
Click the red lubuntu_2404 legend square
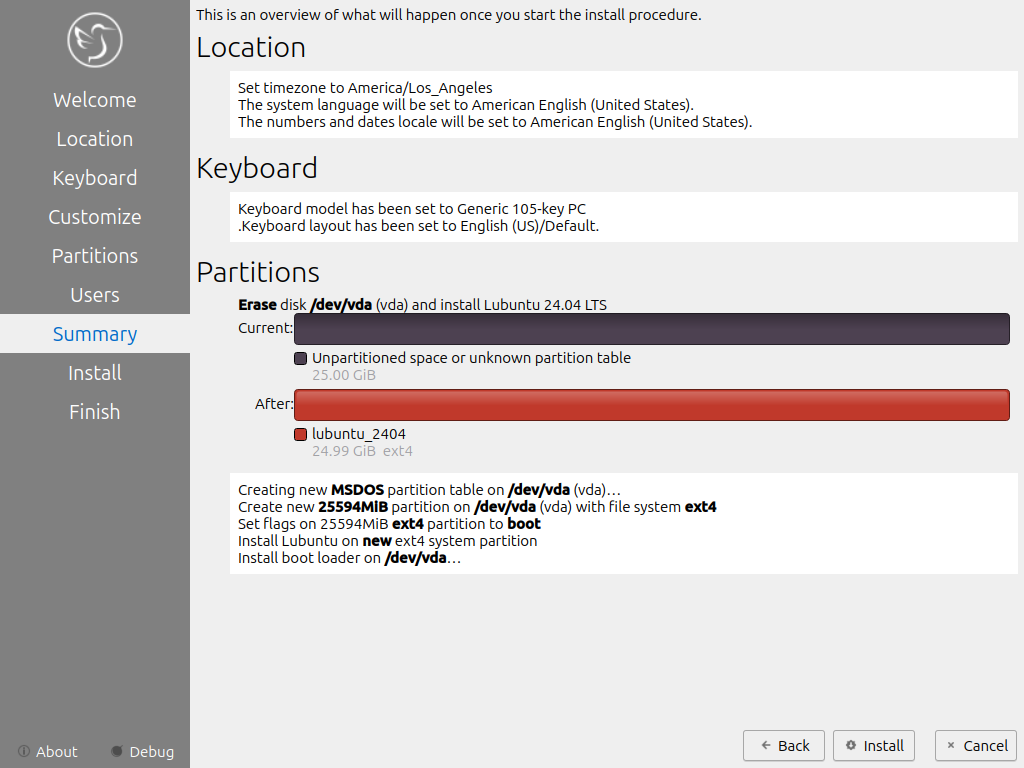point(300,434)
